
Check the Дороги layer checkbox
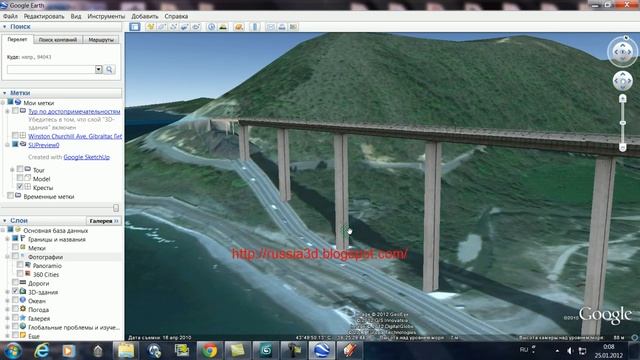point(15,283)
